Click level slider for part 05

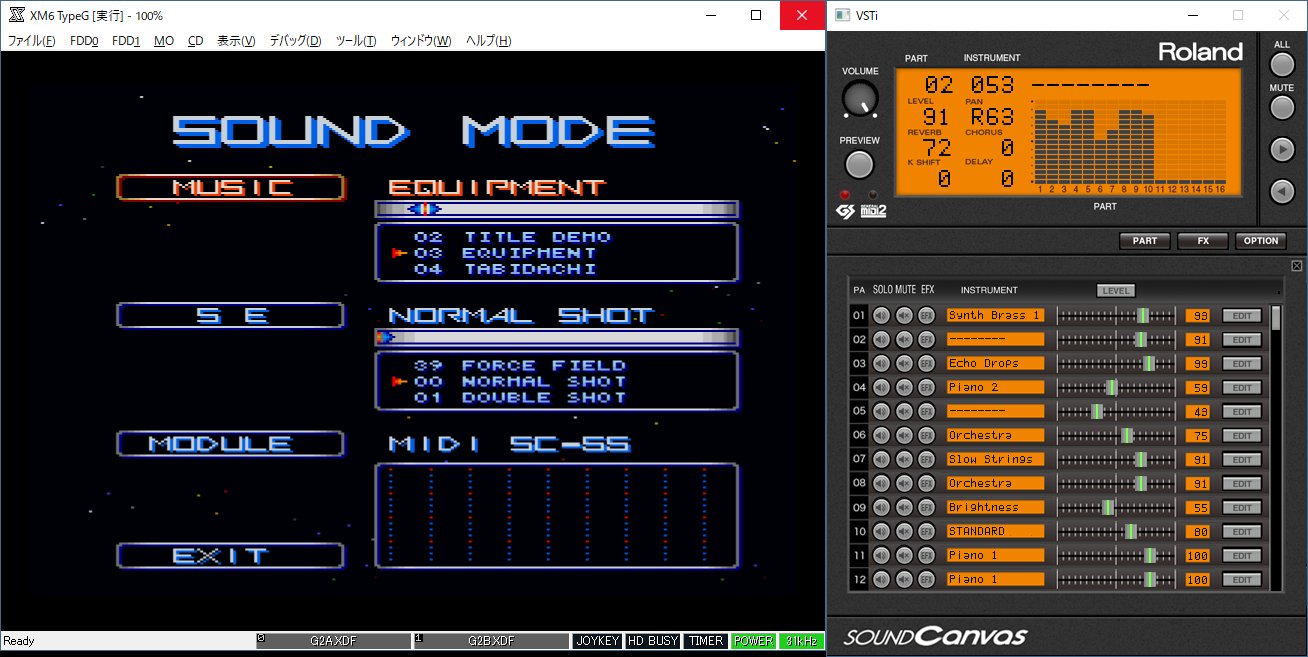pos(1117,411)
